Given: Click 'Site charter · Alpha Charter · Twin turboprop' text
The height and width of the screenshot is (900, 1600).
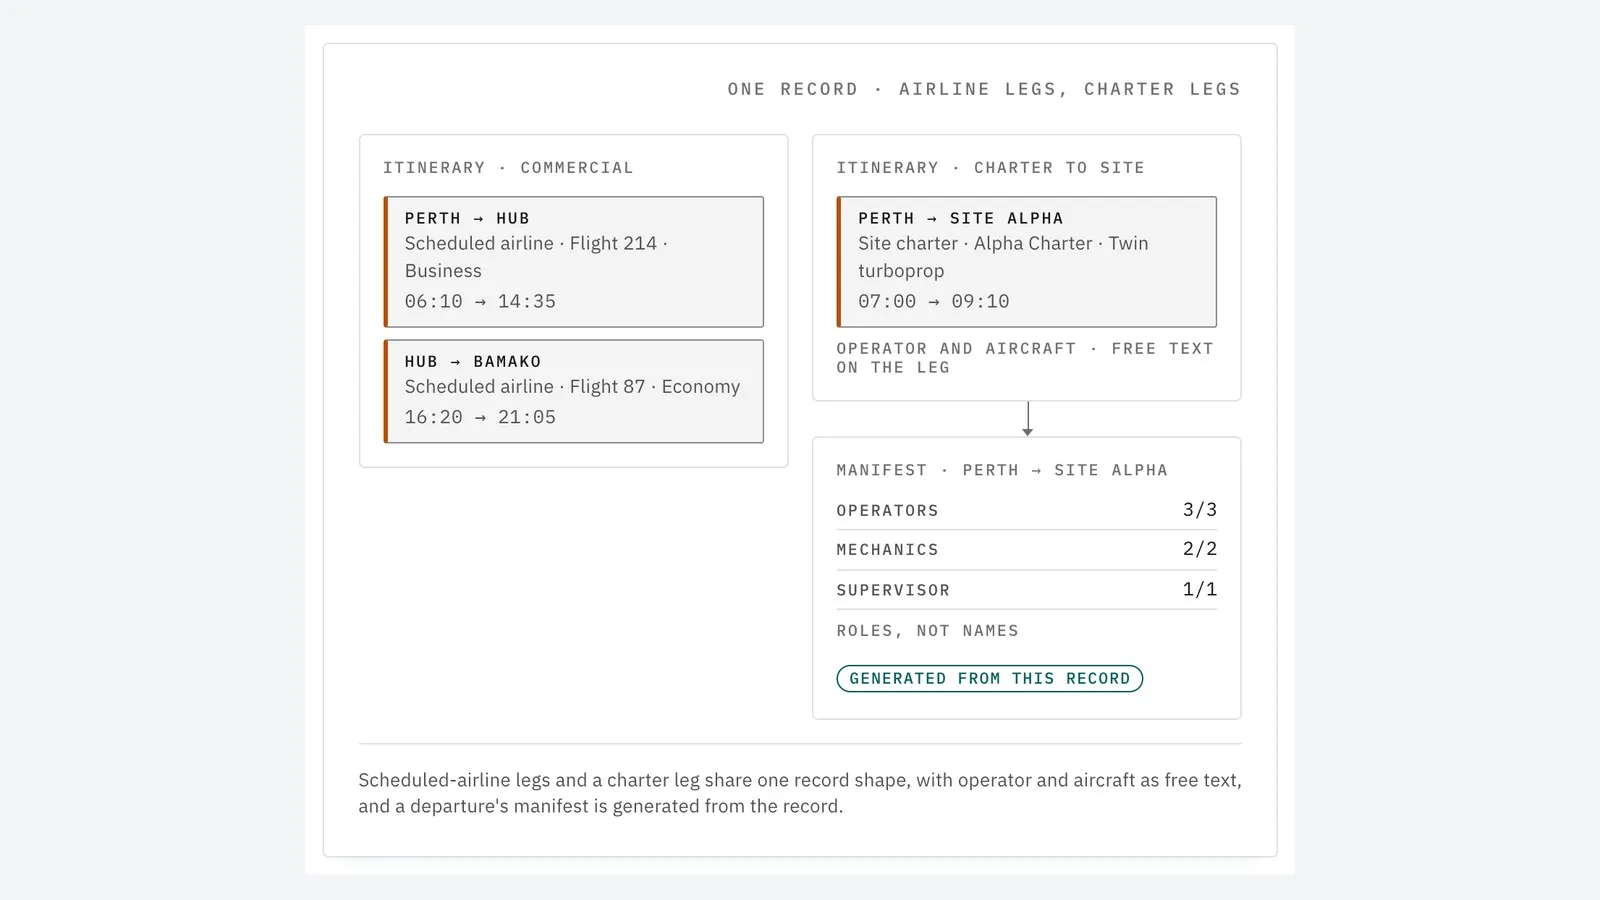Looking at the screenshot, I should click(x=1003, y=257).
